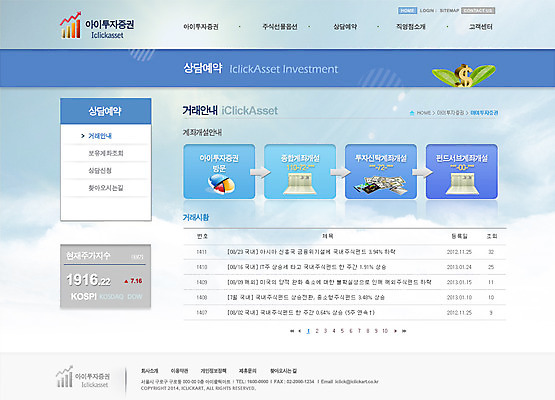Click the dollar coin leaf banner icon
This screenshot has width=555, height=400.
coord(464,75)
